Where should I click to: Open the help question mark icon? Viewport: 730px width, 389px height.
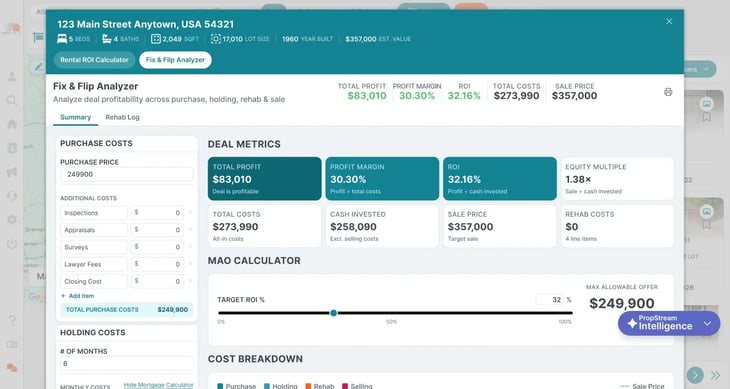(12, 320)
